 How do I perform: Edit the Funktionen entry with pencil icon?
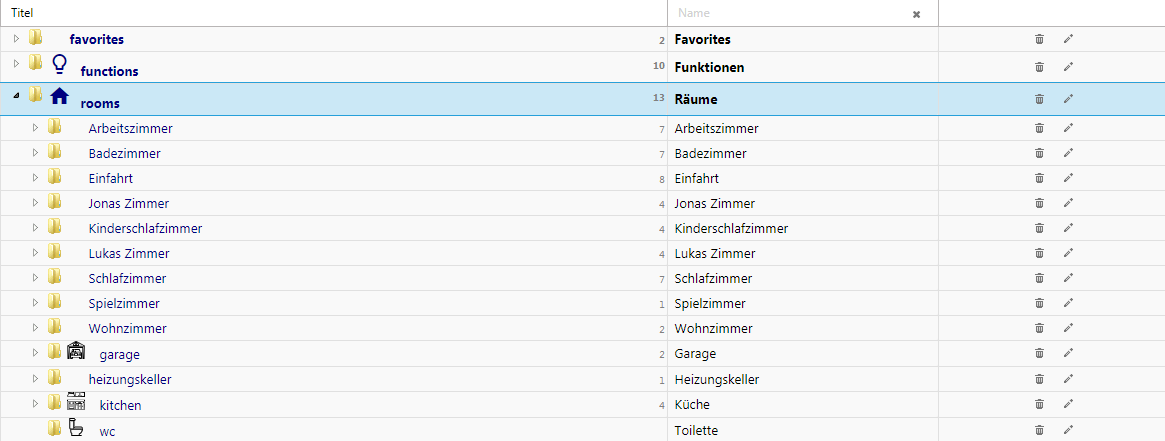[x=1068, y=67]
